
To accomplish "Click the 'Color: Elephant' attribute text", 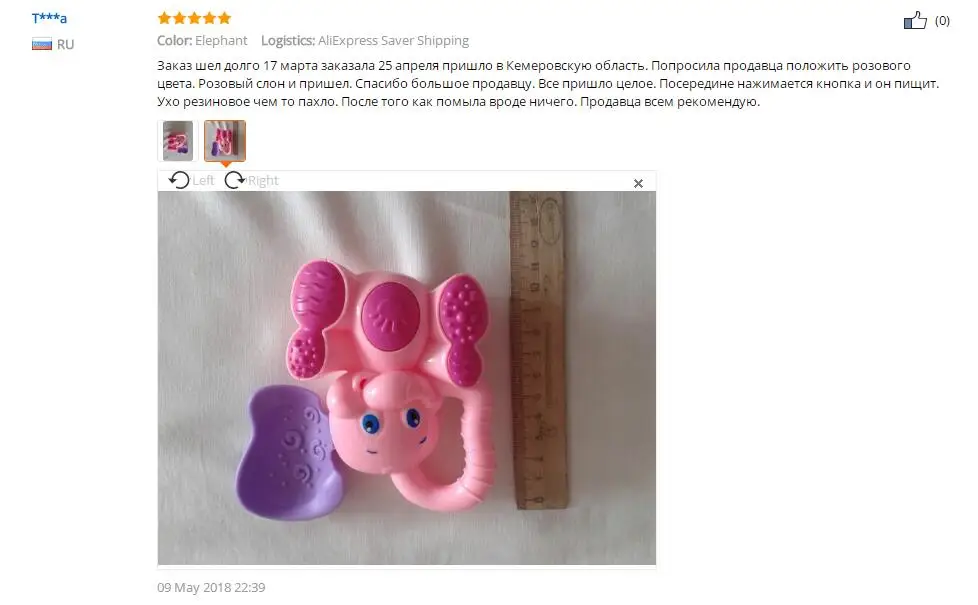I will tap(202, 41).
